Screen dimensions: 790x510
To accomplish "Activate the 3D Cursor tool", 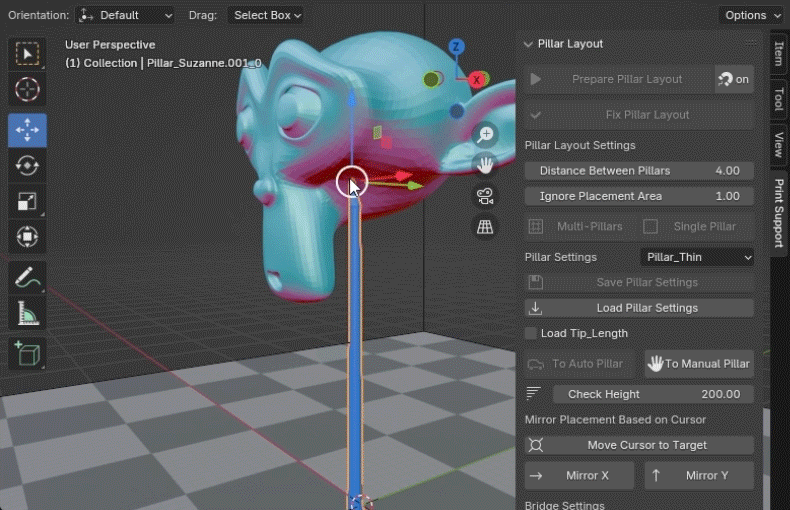I will (27, 90).
